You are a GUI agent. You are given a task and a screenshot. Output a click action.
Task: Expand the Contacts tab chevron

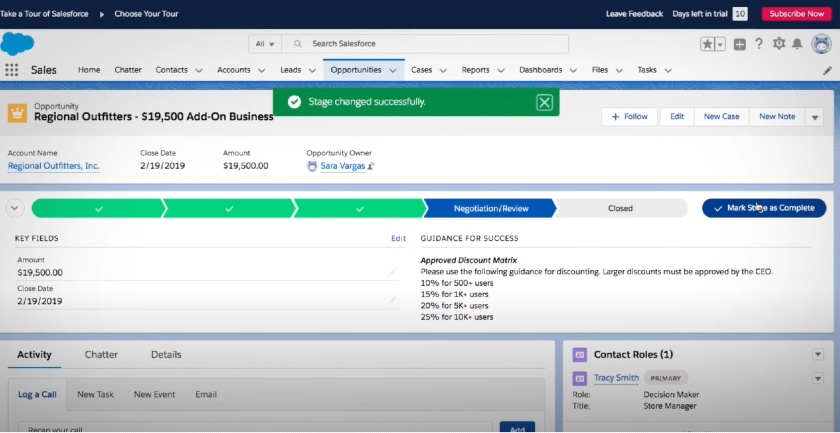coord(199,70)
